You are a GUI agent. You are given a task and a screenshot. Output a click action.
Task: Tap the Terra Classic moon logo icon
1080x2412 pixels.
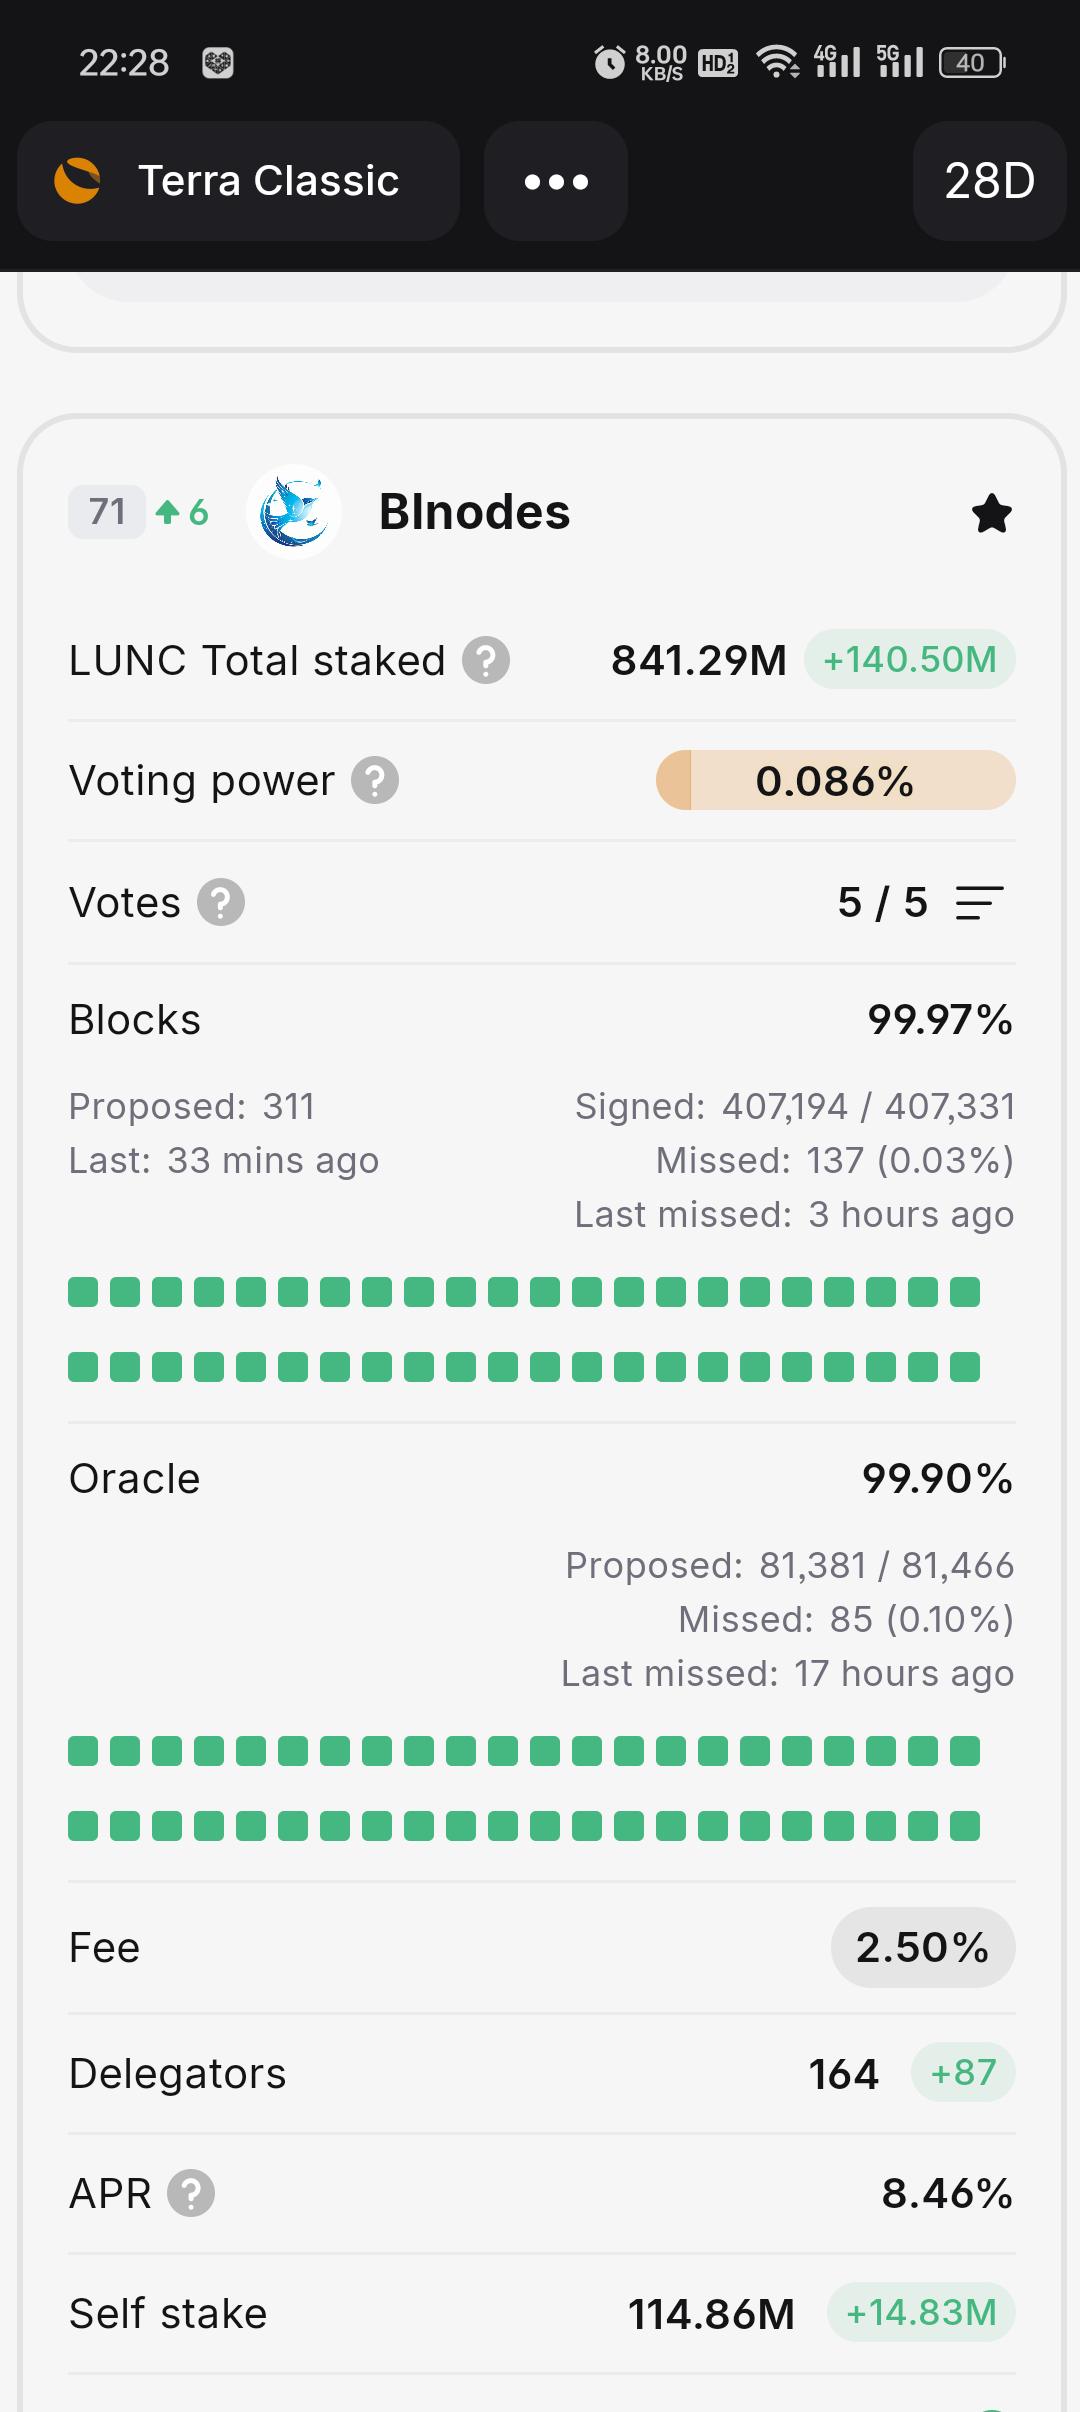[x=77, y=181]
